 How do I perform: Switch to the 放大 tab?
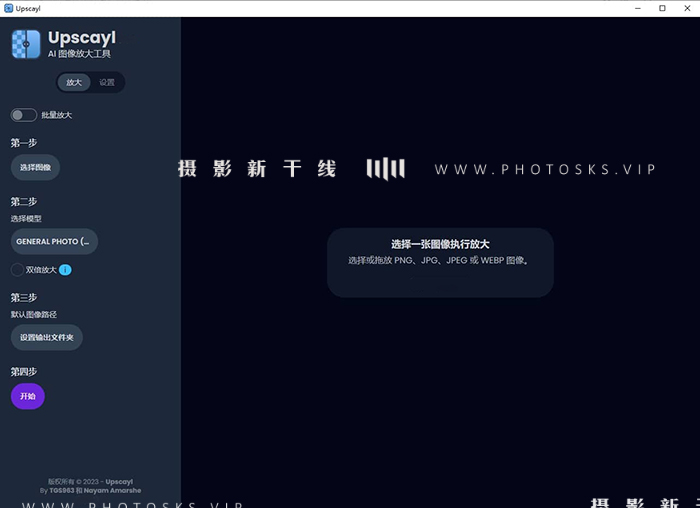(74, 82)
